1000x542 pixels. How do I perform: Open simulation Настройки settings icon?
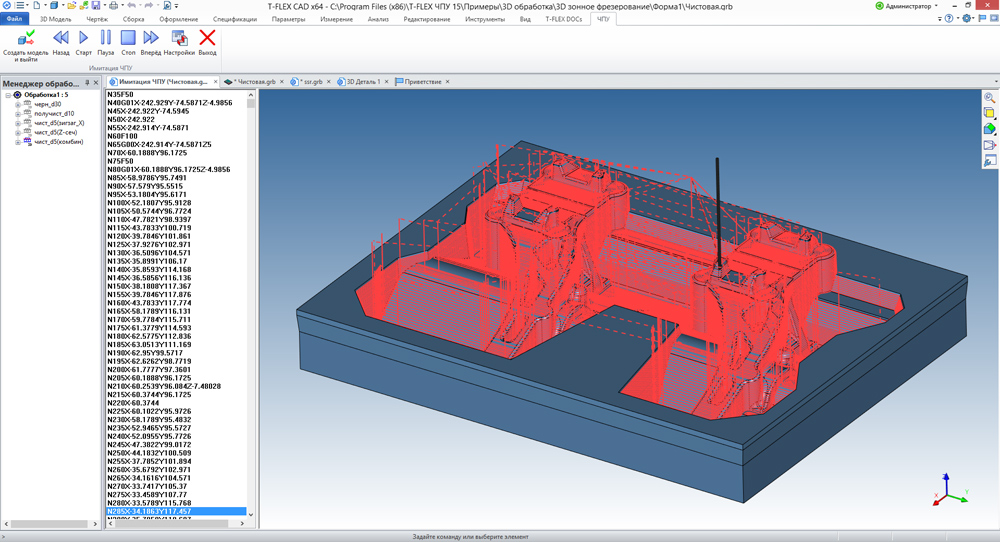[179, 38]
